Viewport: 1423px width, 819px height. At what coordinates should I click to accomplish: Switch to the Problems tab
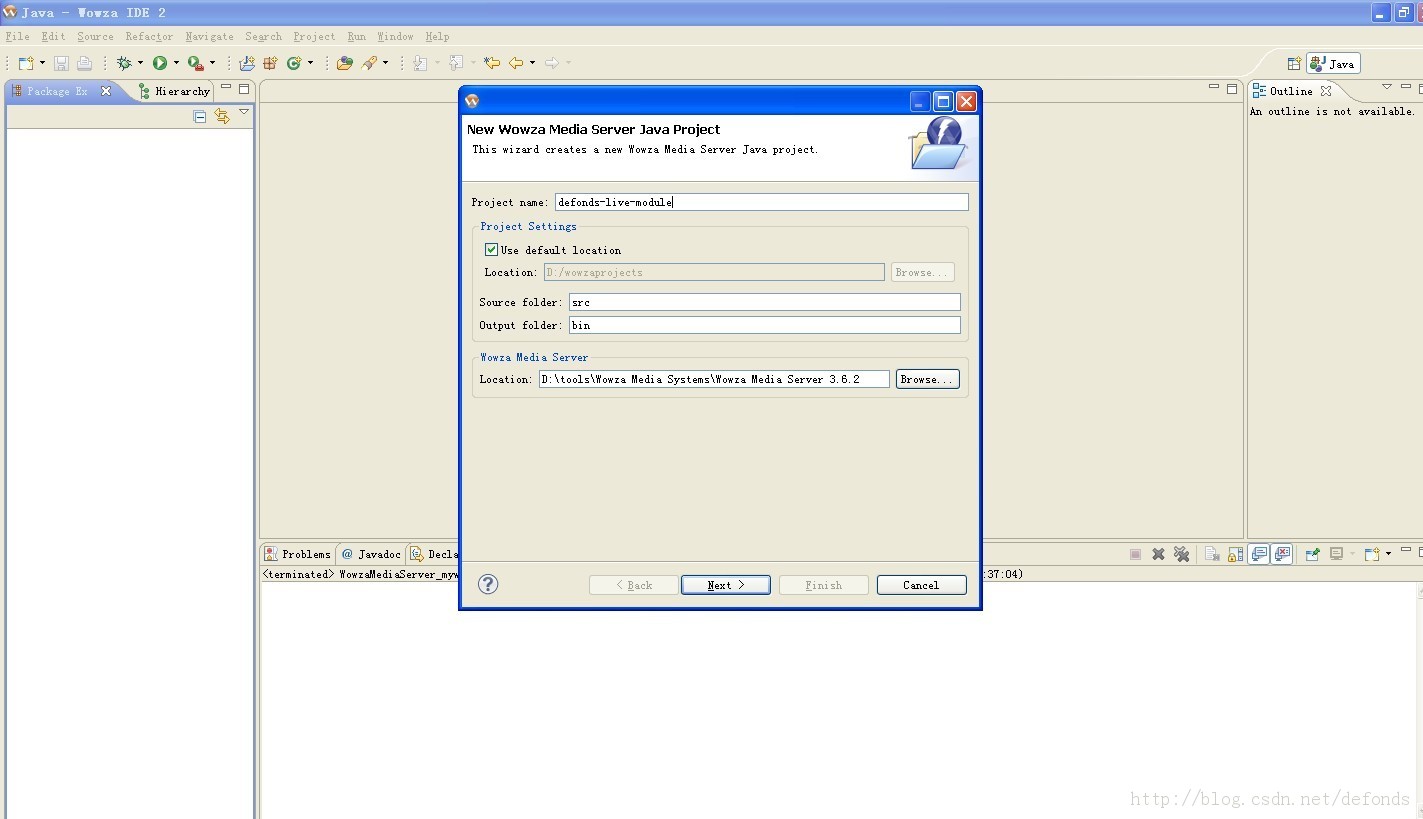[x=298, y=554]
